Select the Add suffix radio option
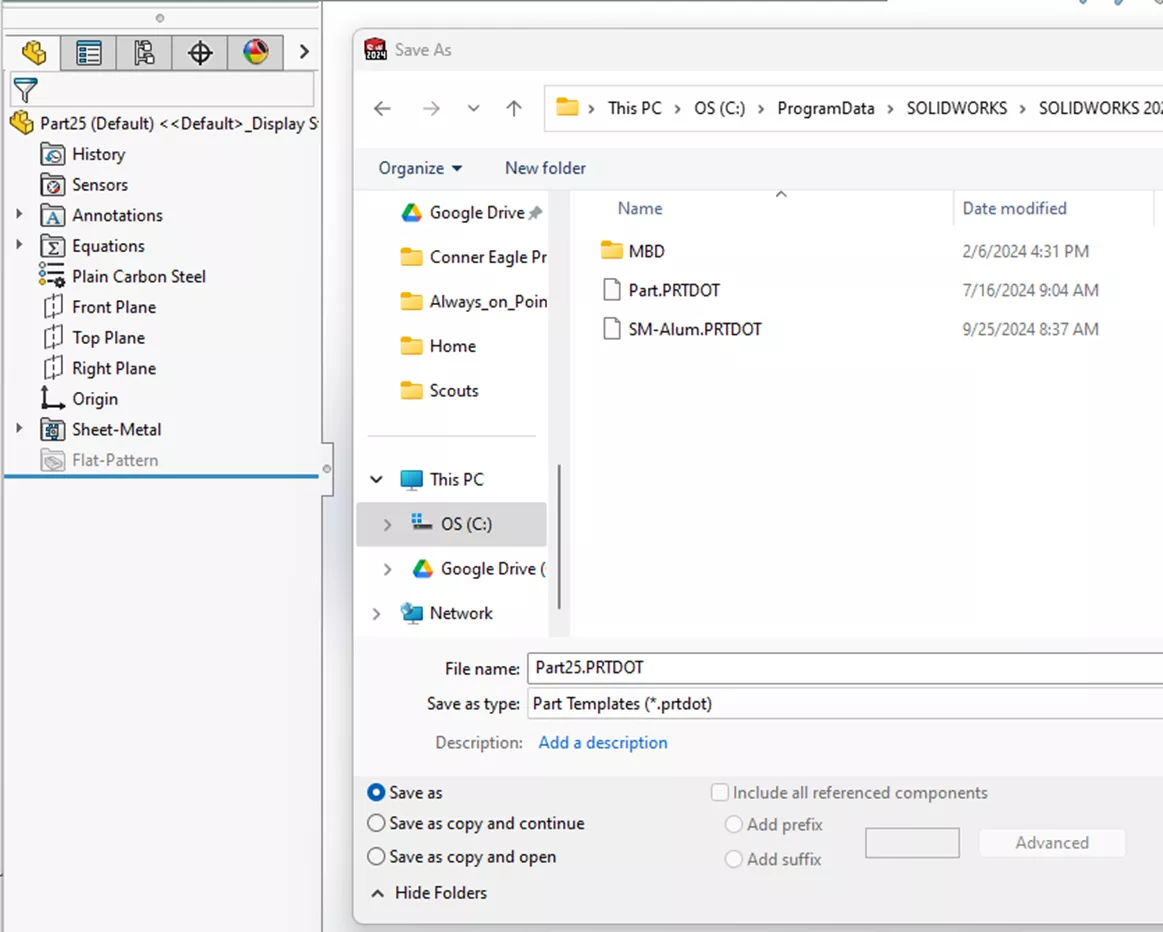Viewport: 1163px width, 932px height. [x=734, y=859]
